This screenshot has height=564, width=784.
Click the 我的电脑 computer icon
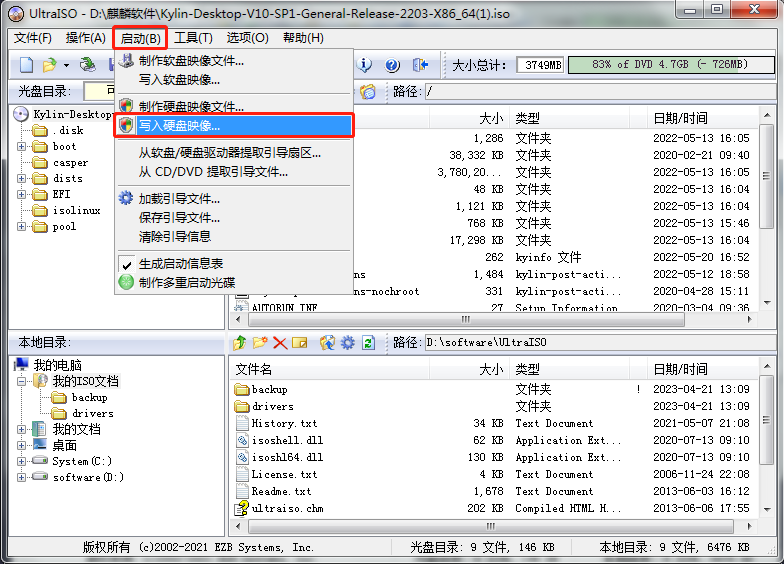tap(22, 364)
